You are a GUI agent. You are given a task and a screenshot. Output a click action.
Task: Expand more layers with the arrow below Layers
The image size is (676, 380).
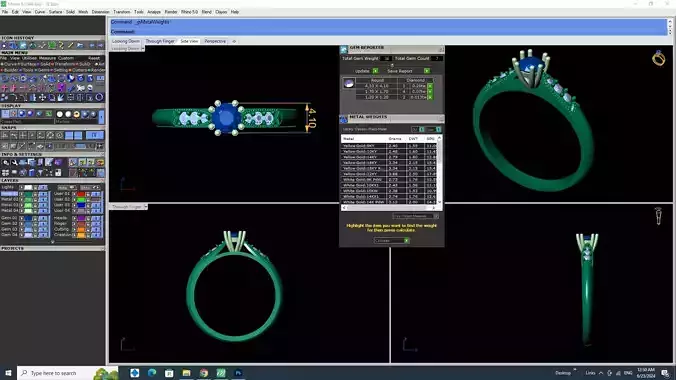(53, 242)
